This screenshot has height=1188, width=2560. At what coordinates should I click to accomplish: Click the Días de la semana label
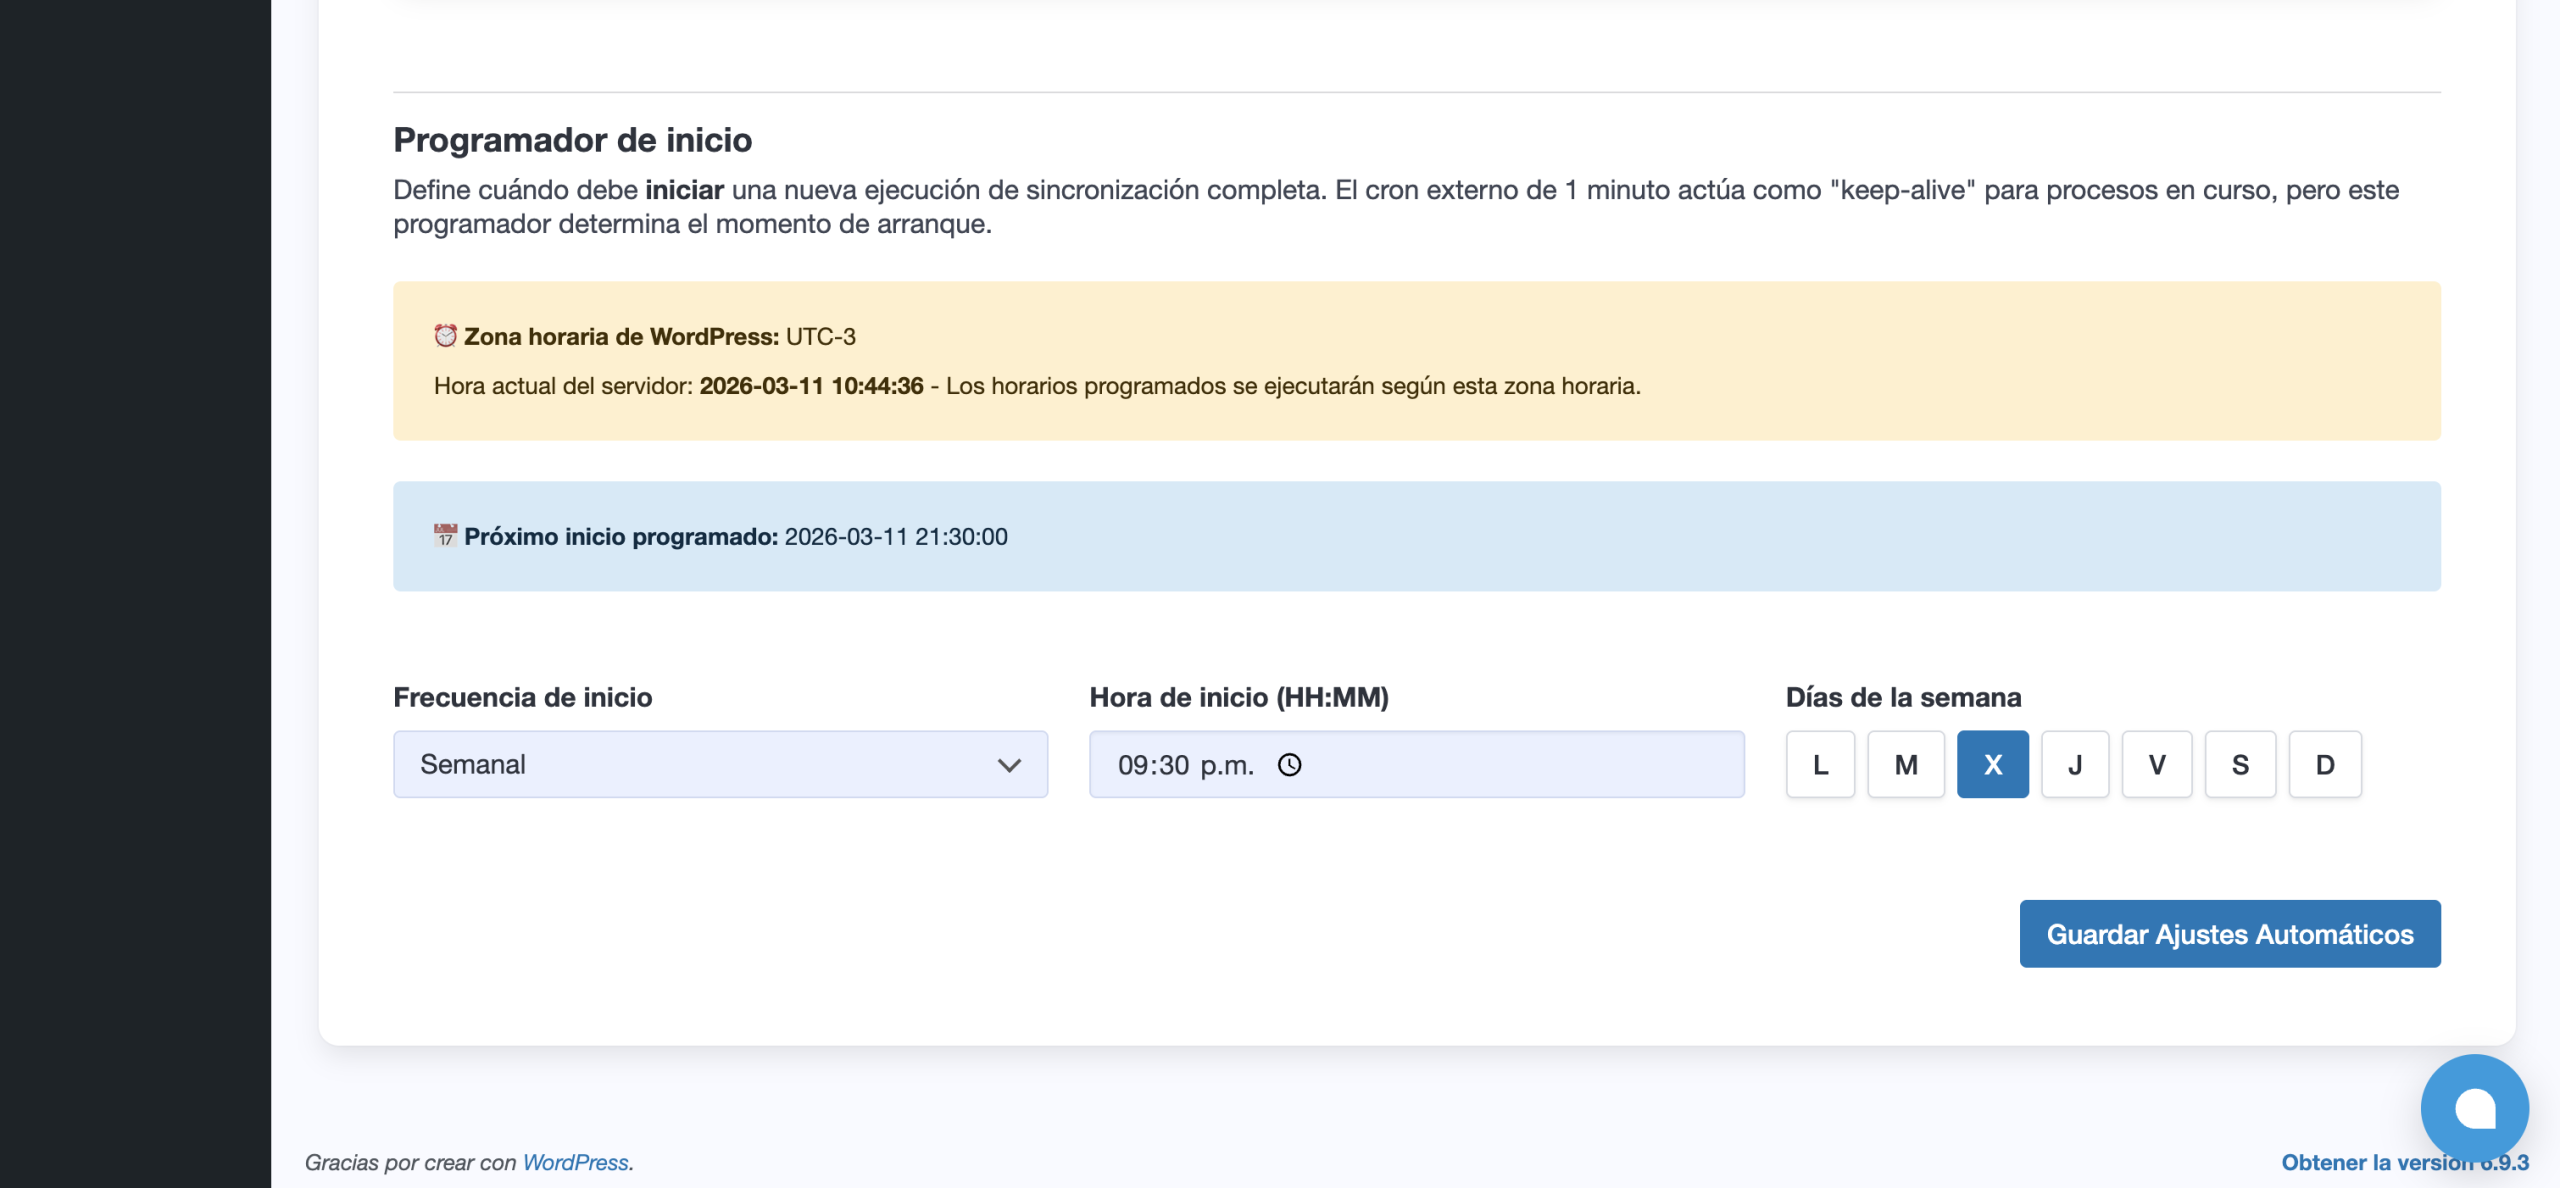[1903, 697]
